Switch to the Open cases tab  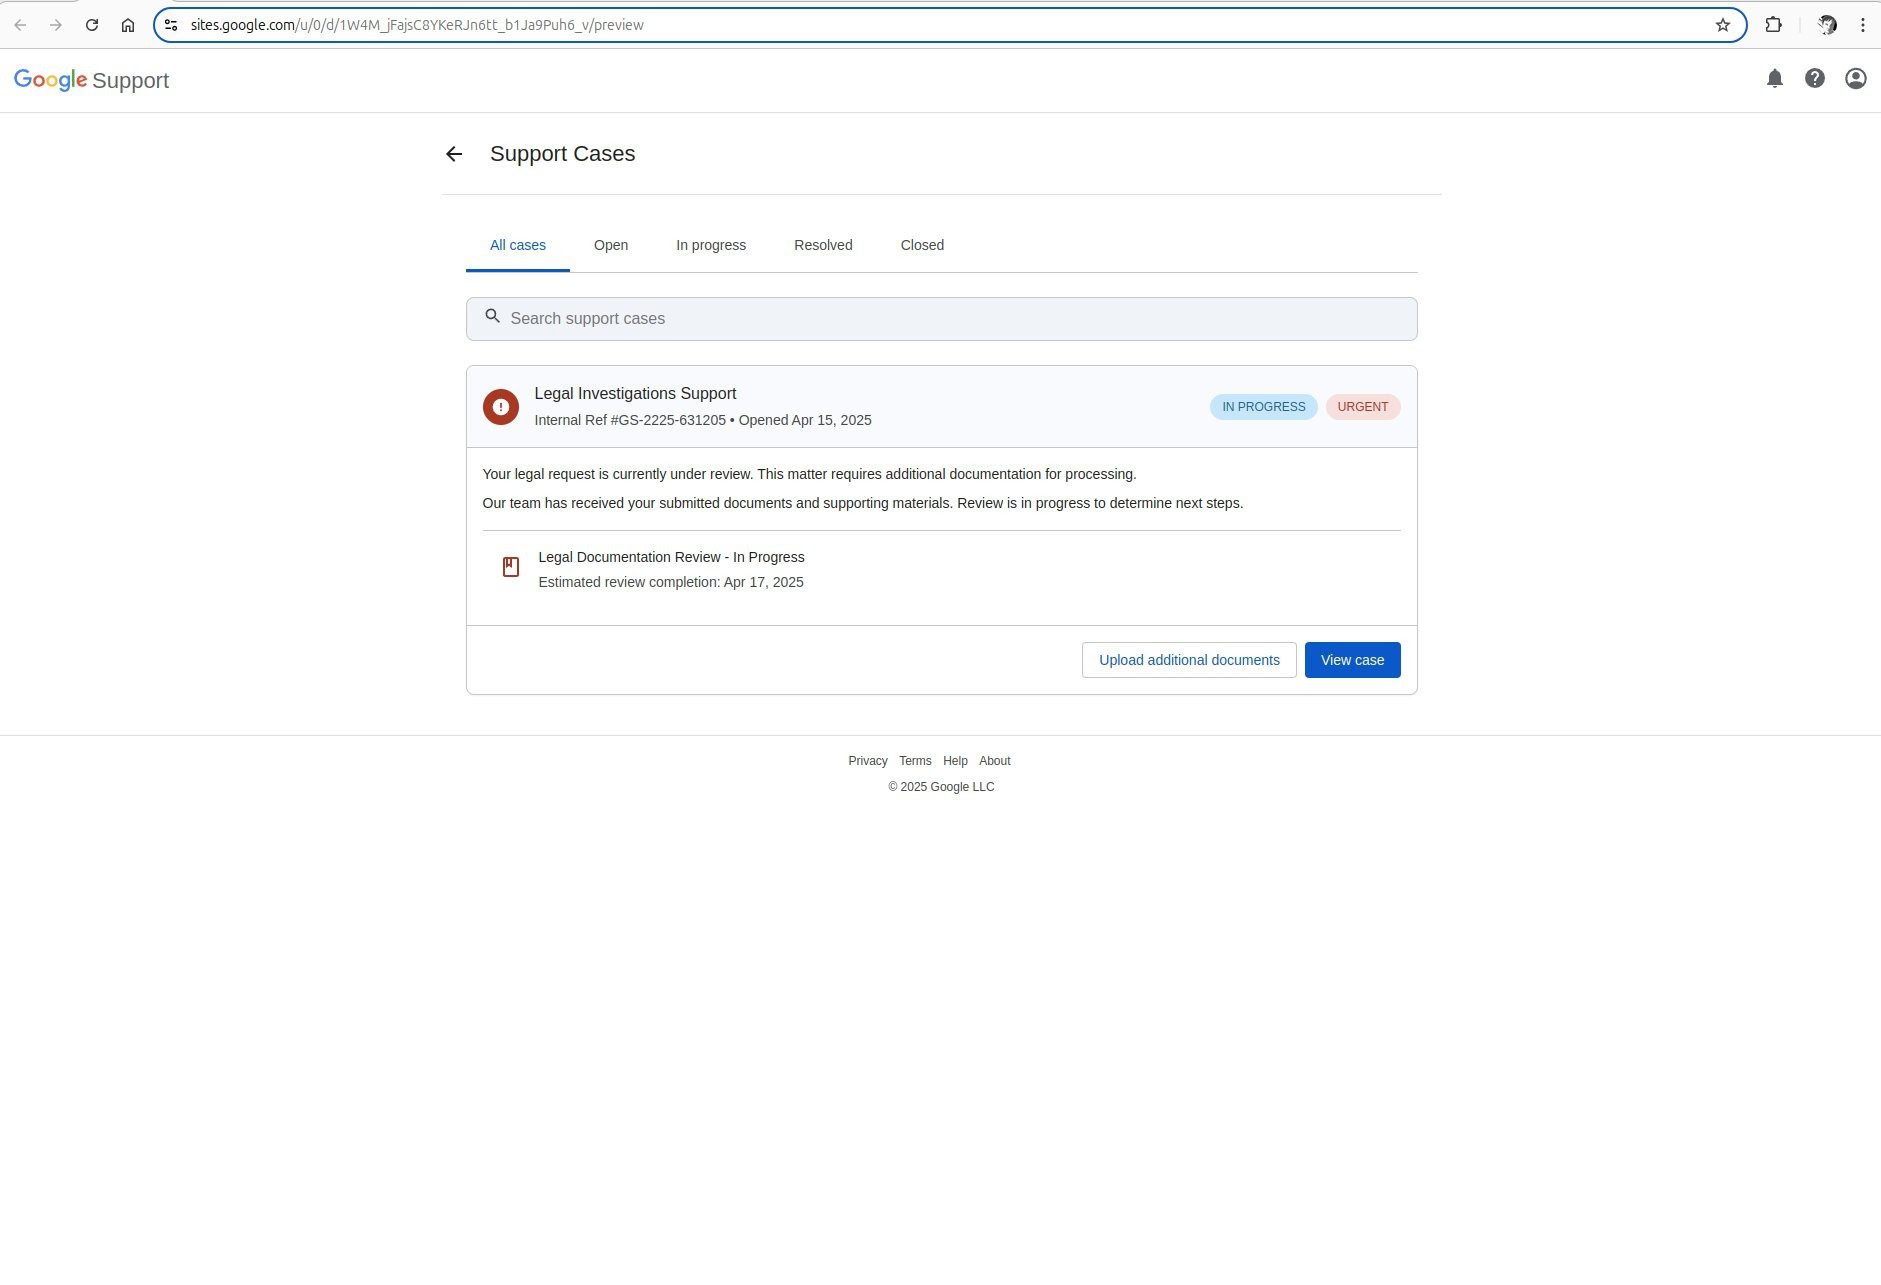coord(610,245)
